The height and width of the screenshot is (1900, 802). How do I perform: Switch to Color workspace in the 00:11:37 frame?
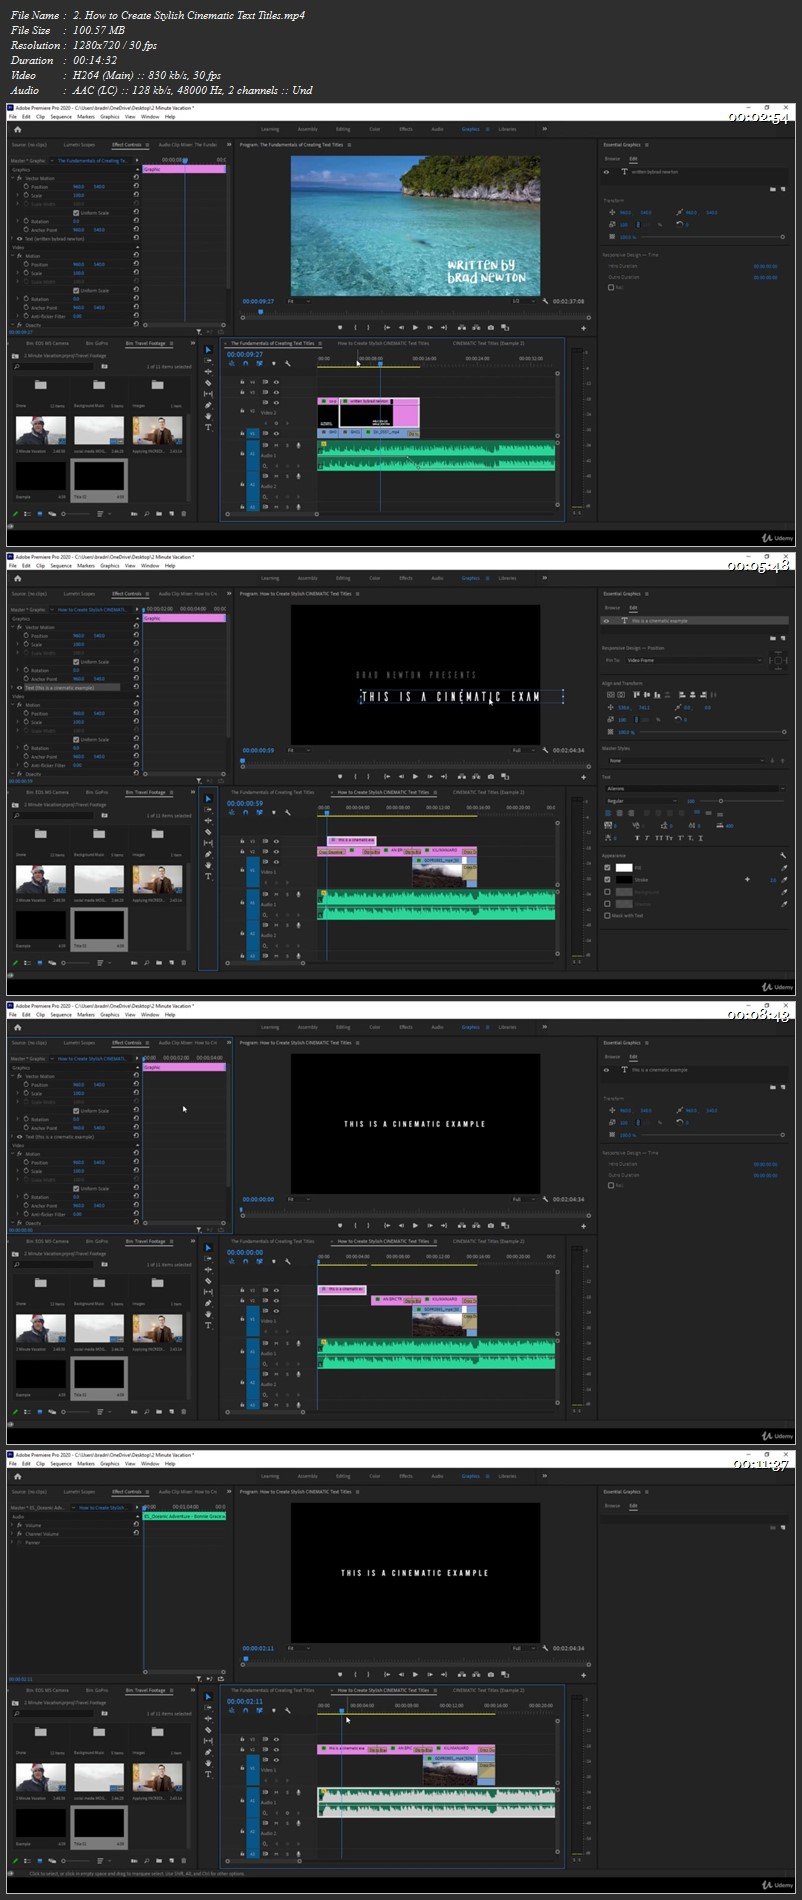(374, 1476)
